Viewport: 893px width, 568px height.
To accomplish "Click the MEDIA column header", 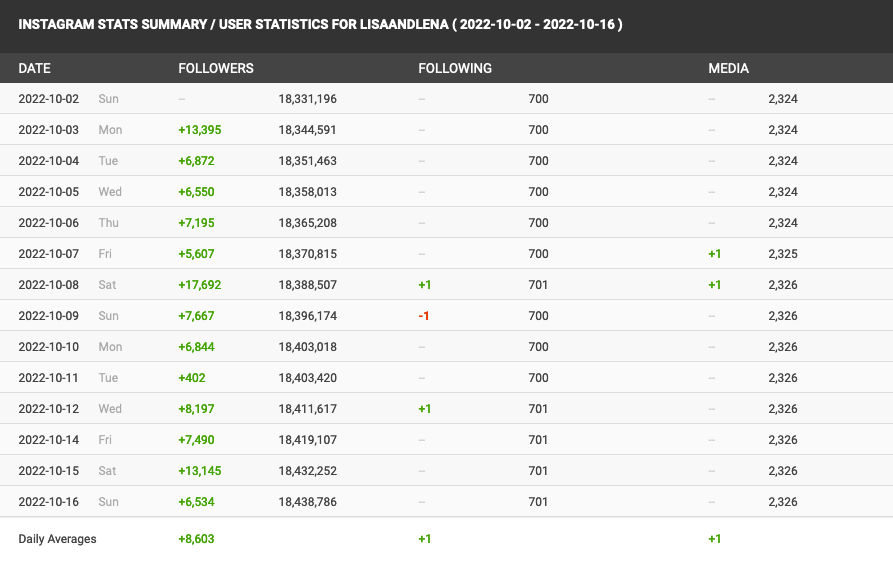I will [x=728, y=68].
